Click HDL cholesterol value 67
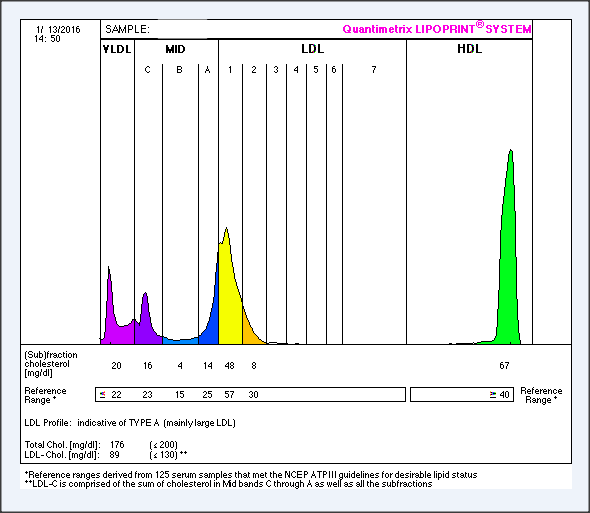 tap(504, 365)
